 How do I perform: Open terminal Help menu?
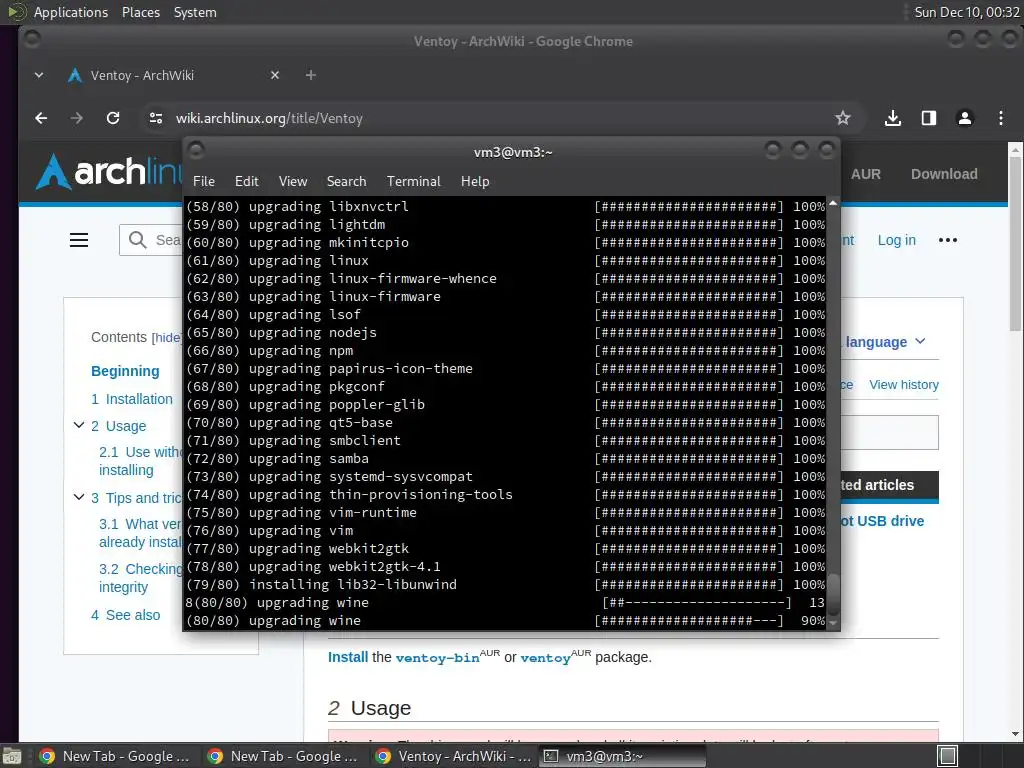475,182
